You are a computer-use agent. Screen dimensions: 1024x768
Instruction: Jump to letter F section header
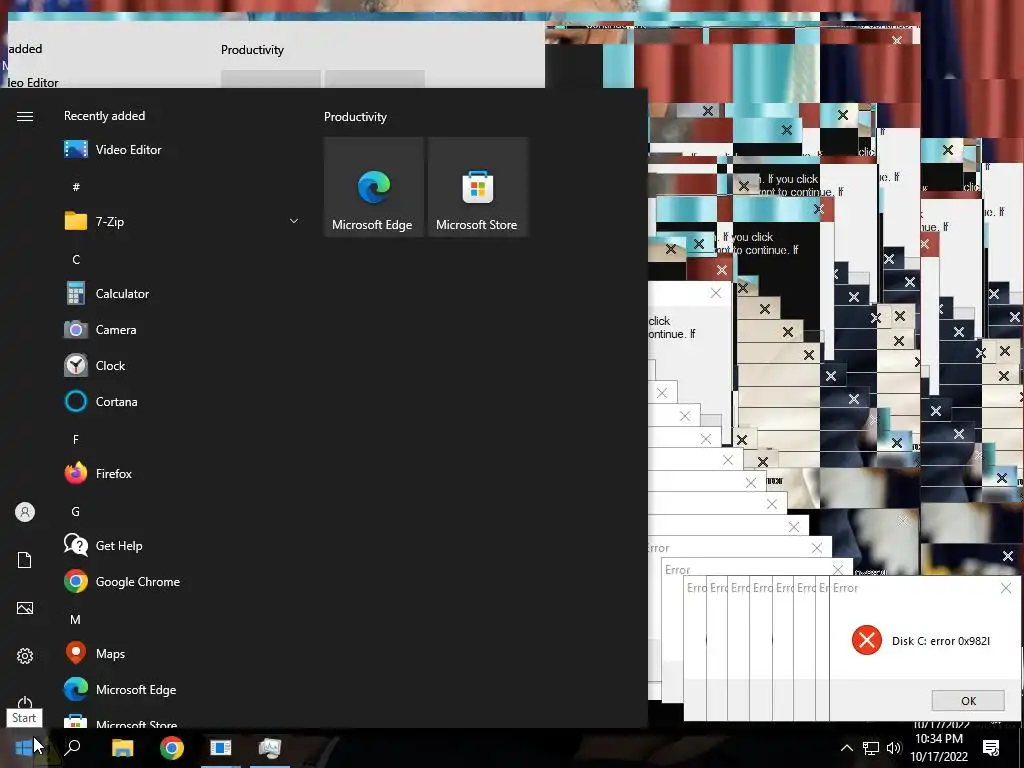click(76, 440)
